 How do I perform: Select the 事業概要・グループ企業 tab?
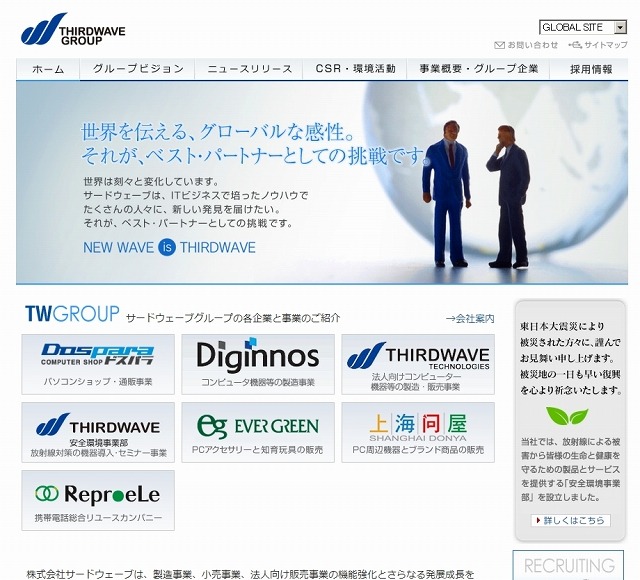pos(478,69)
